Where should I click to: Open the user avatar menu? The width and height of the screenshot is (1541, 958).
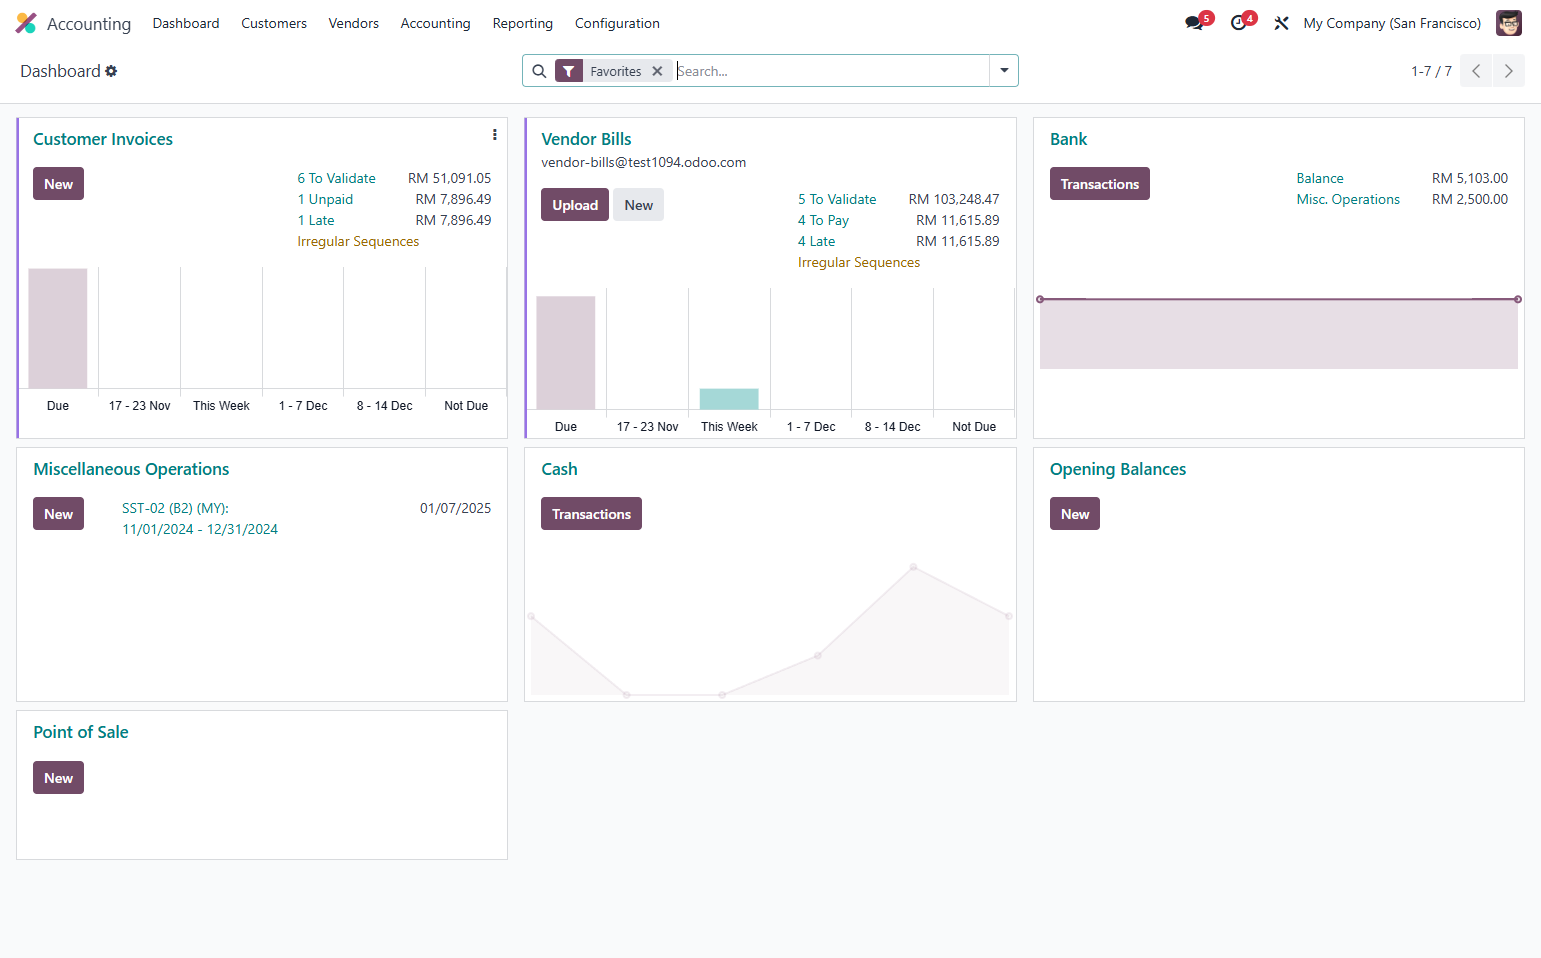(x=1508, y=23)
